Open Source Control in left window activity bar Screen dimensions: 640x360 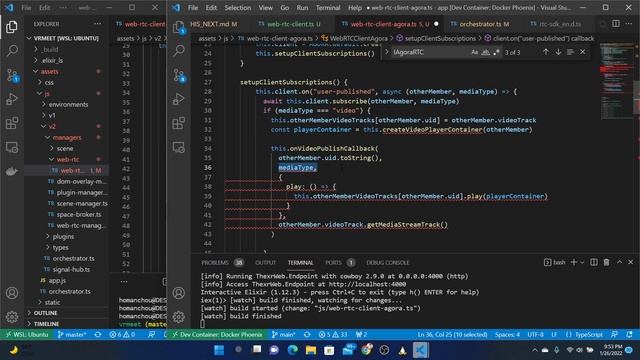coord(12,76)
